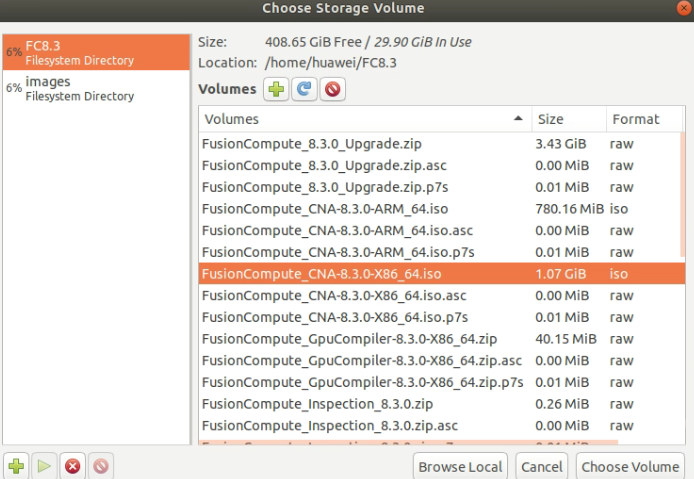This screenshot has width=694, height=479.
Task: Click the 1.07 GiB size cell
Action: (x=560, y=274)
